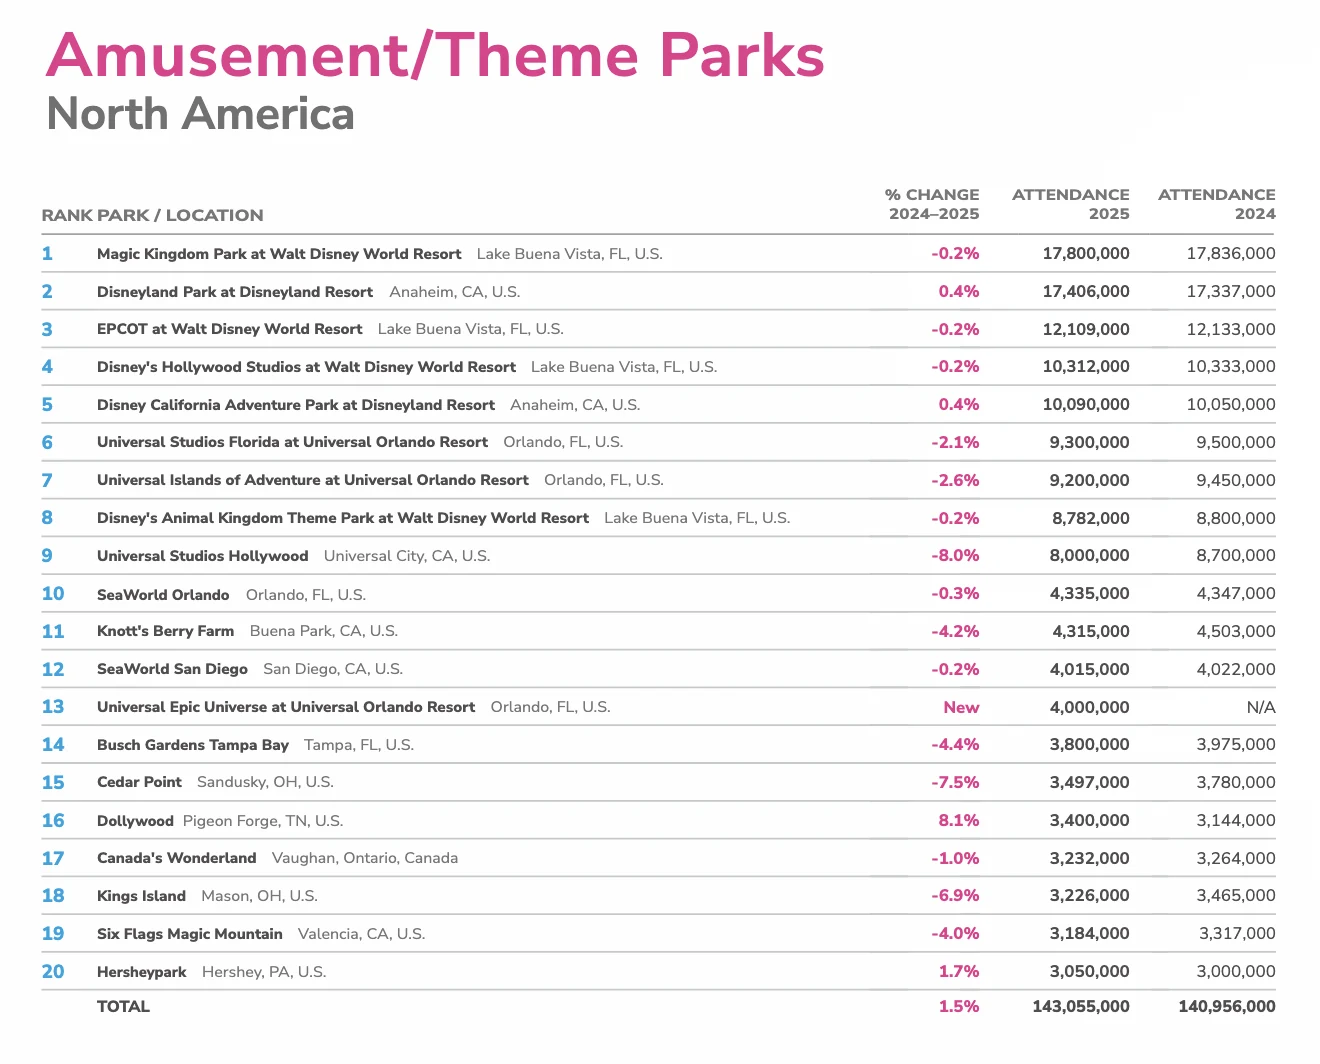This screenshot has width=1320, height=1064.
Task: Click the "RANK PARK / LOCATION" header
Action: coord(152,215)
